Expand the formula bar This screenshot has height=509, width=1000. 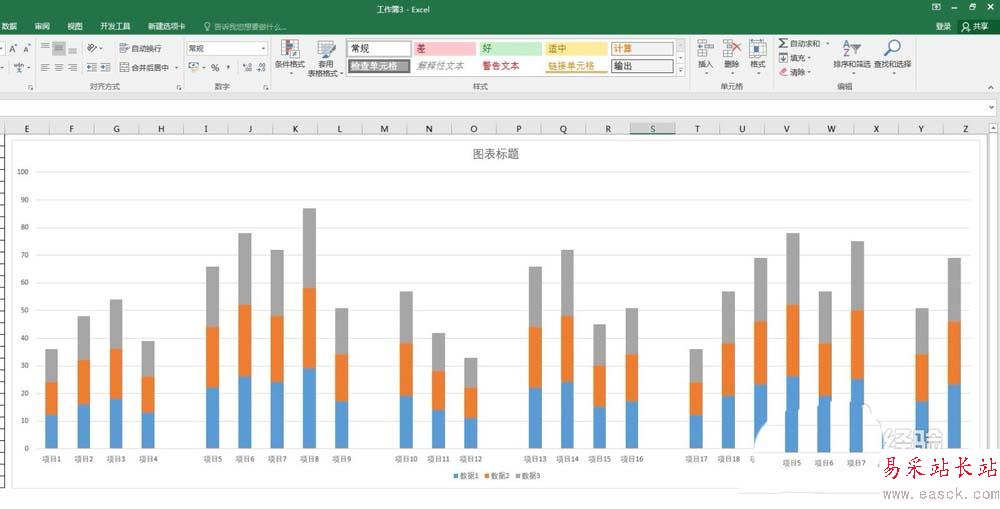(992, 108)
